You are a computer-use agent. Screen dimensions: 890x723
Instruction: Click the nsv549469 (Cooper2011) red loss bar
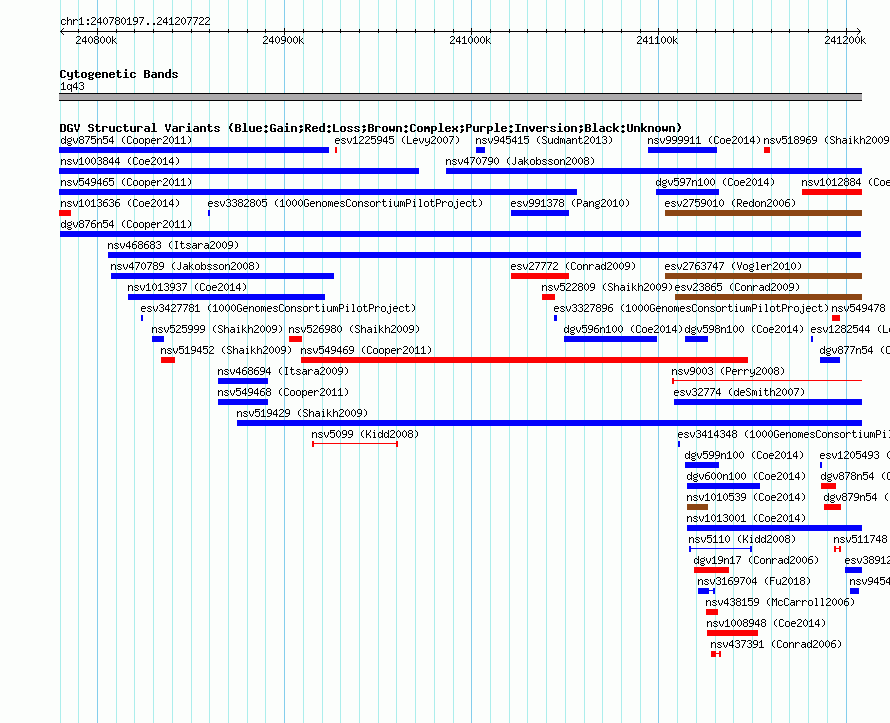pos(524,360)
